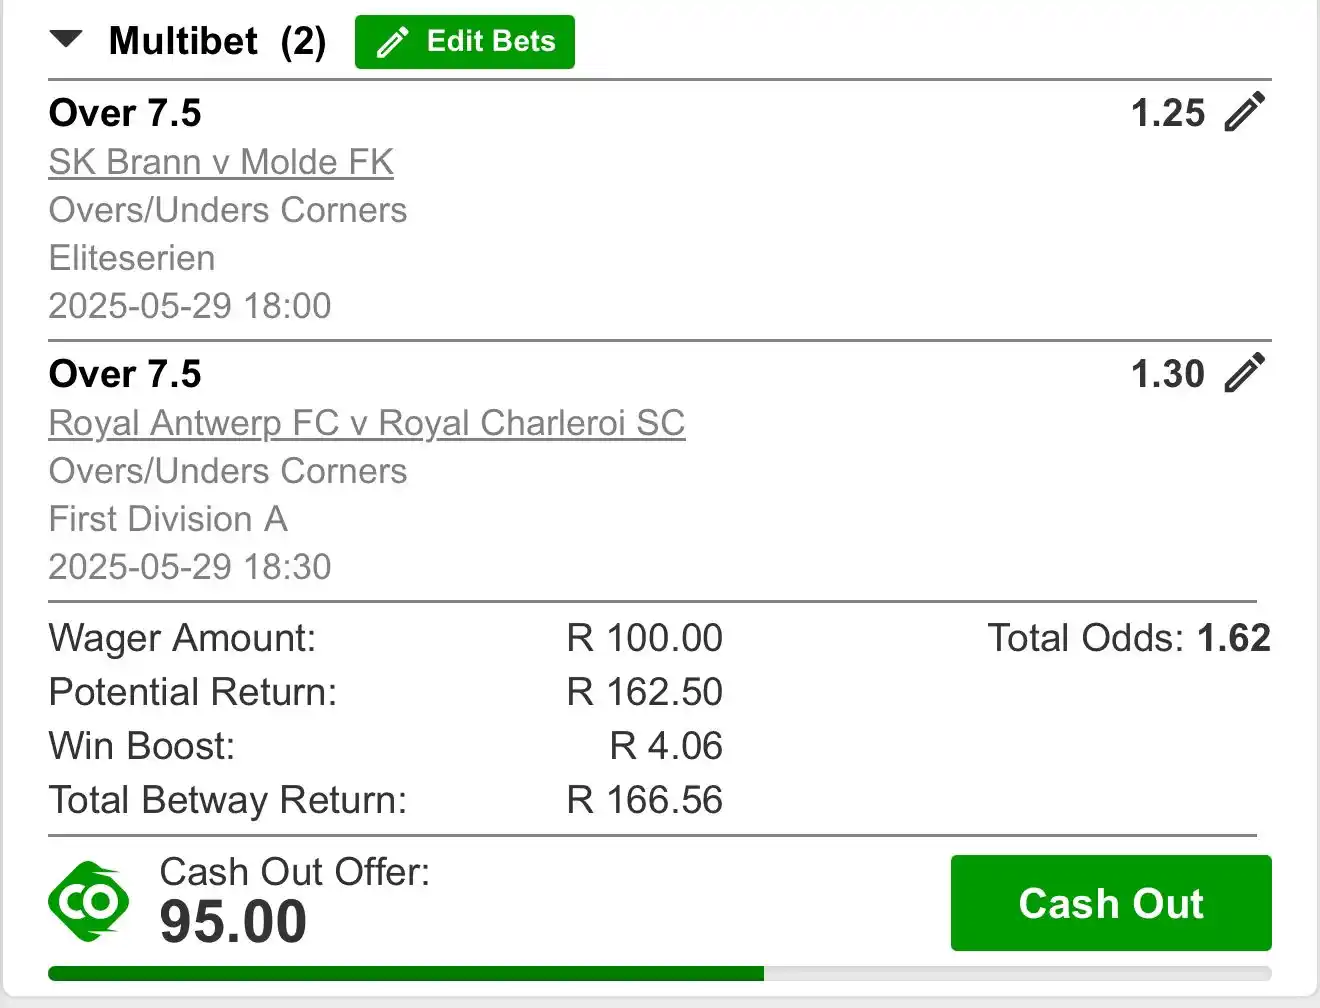Click the Wager Amount R 100.00 value
This screenshot has width=1320, height=1008.
coord(645,638)
